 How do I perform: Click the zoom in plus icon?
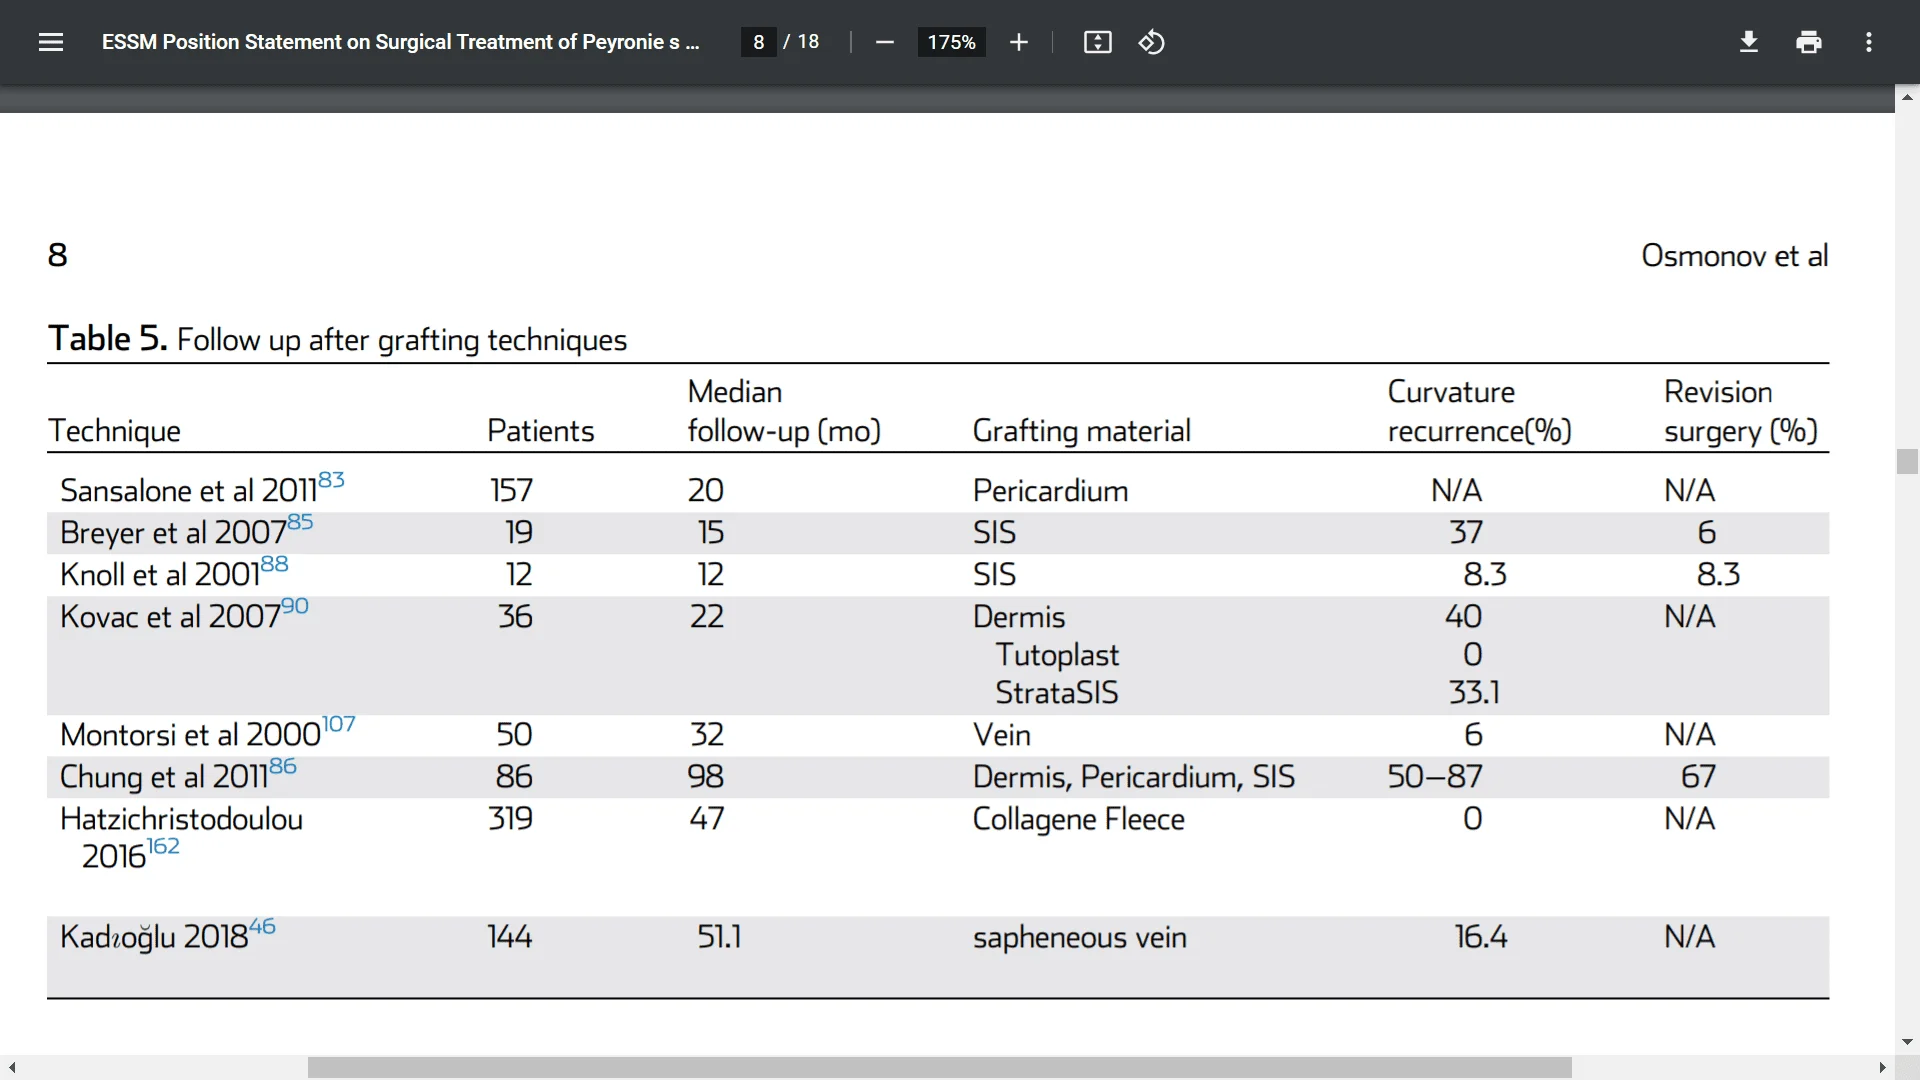pyautogui.click(x=1018, y=42)
